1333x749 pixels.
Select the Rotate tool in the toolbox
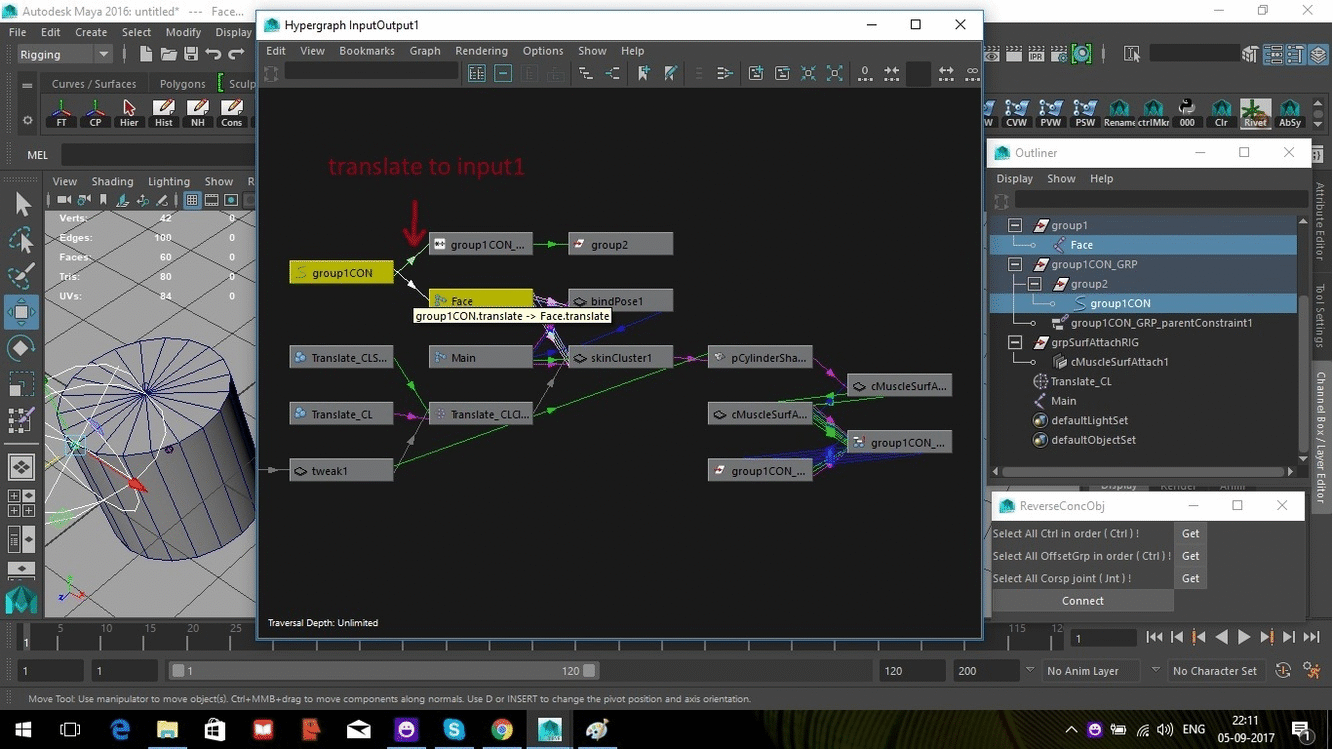[22, 347]
